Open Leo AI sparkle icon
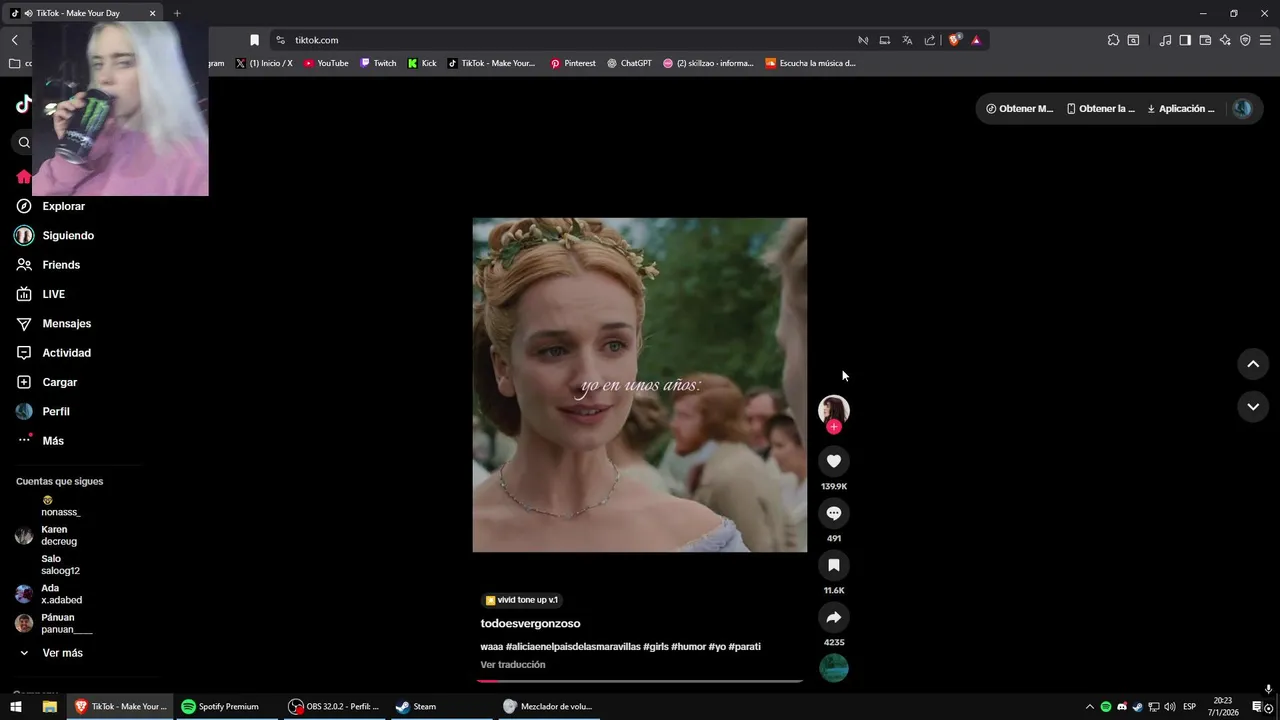 point(1225,40)
